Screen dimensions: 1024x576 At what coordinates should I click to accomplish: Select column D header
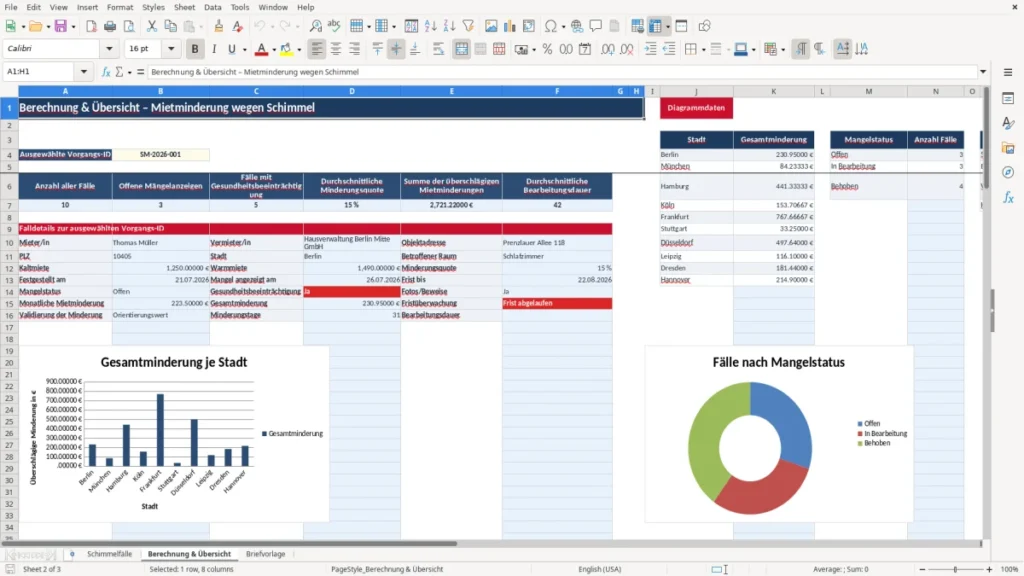point(351,91)
